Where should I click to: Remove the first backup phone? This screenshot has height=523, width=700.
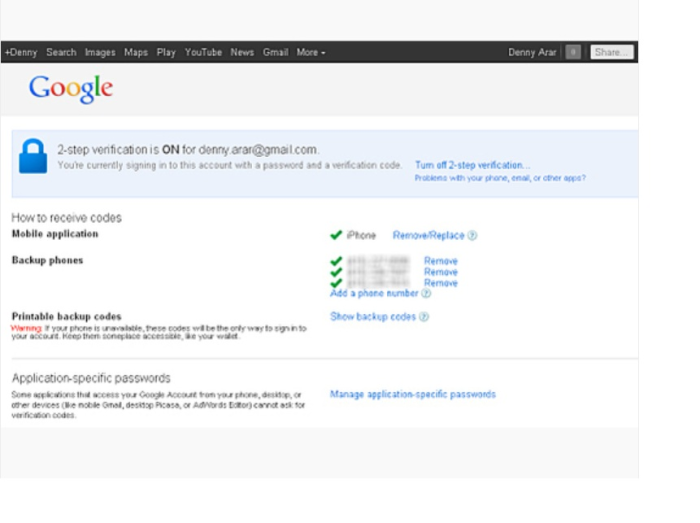click(441, 261)
